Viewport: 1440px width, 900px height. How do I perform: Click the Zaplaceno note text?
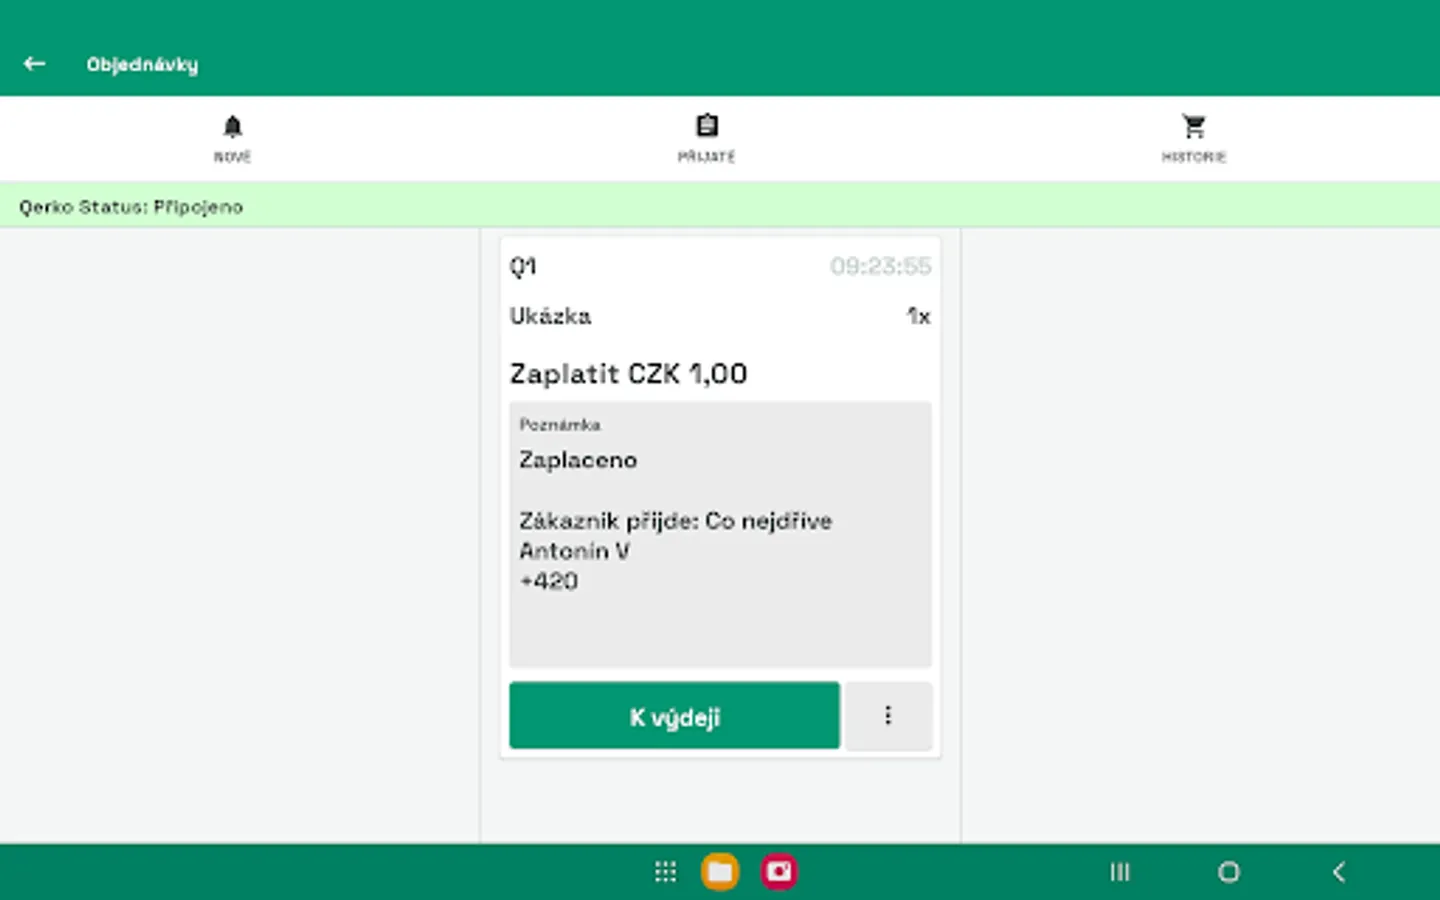click(x=578, y=460)
